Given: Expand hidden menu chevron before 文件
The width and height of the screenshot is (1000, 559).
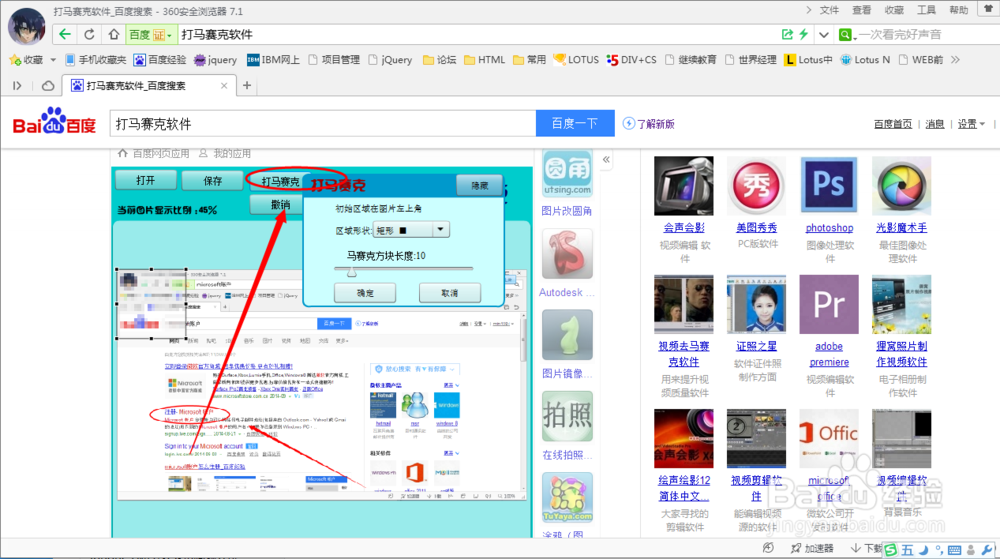Looking at the screenshot, I should [x=808, y=10].
